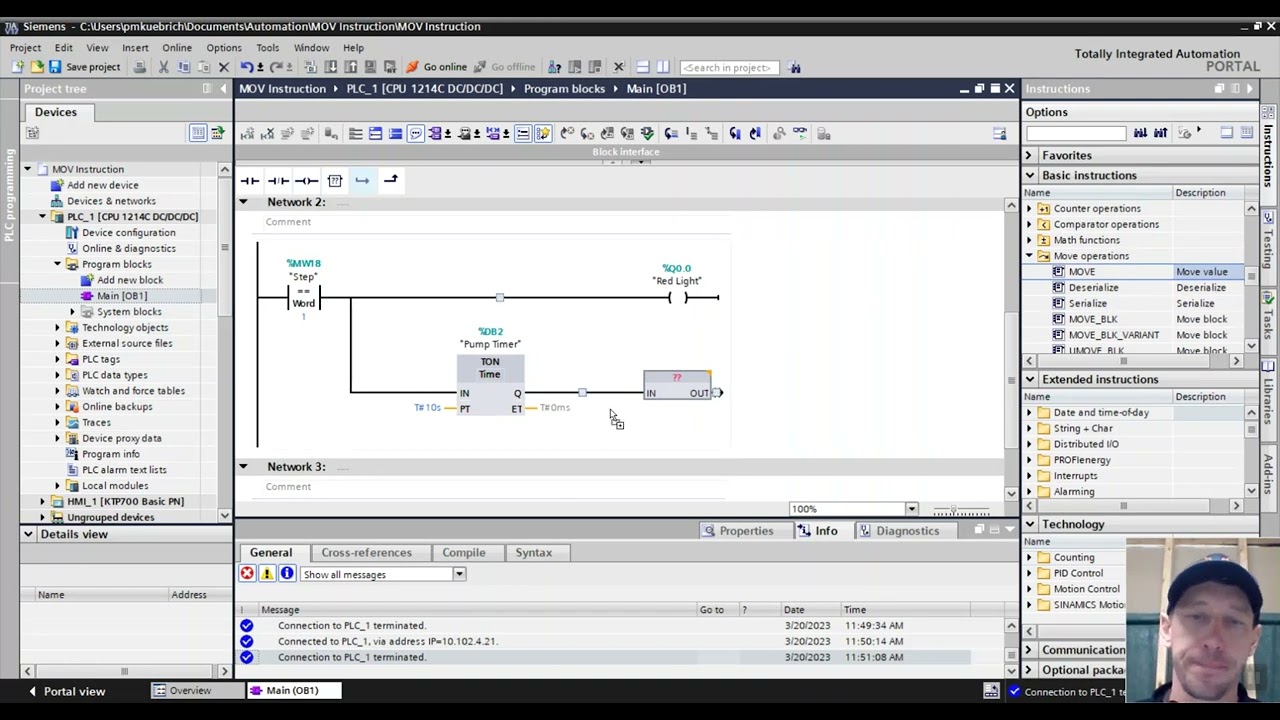Open the Tools menu

click(267, 48)
